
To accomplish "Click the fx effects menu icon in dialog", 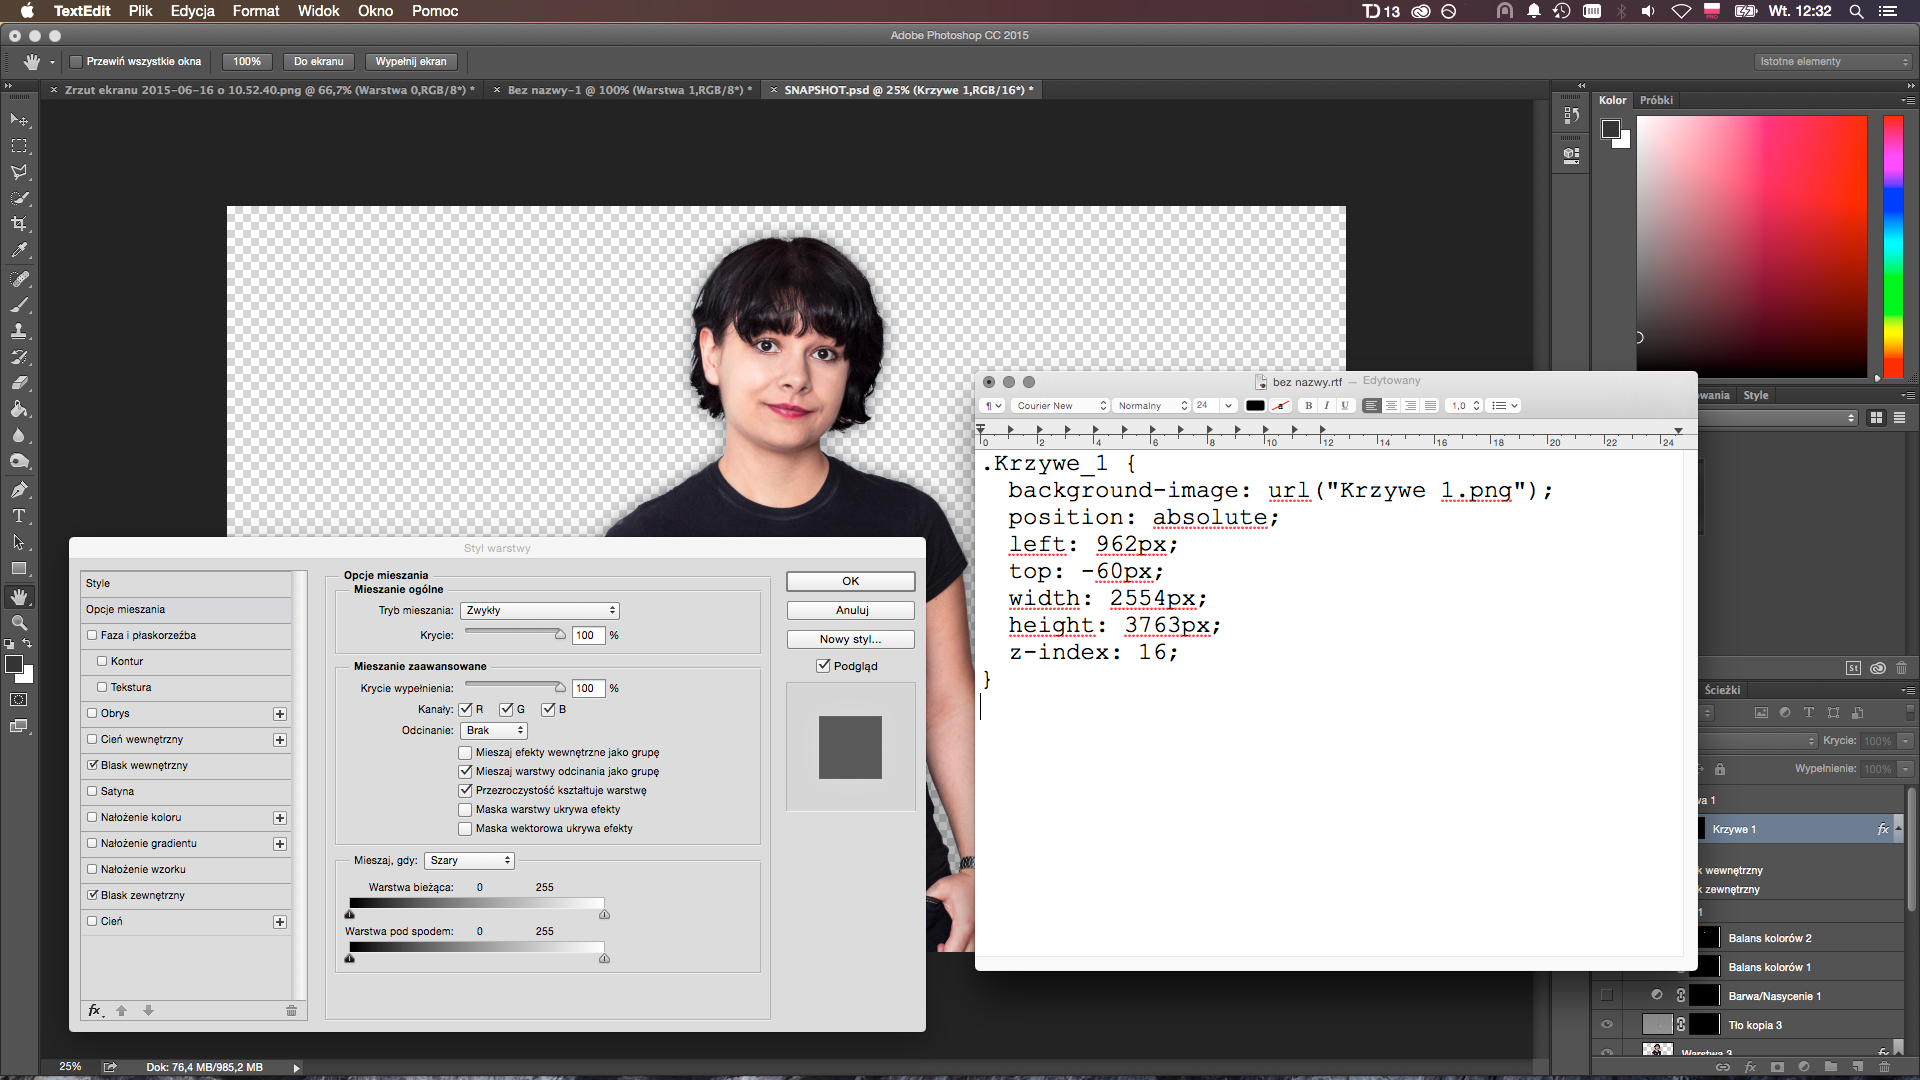I will point(95,1010).
